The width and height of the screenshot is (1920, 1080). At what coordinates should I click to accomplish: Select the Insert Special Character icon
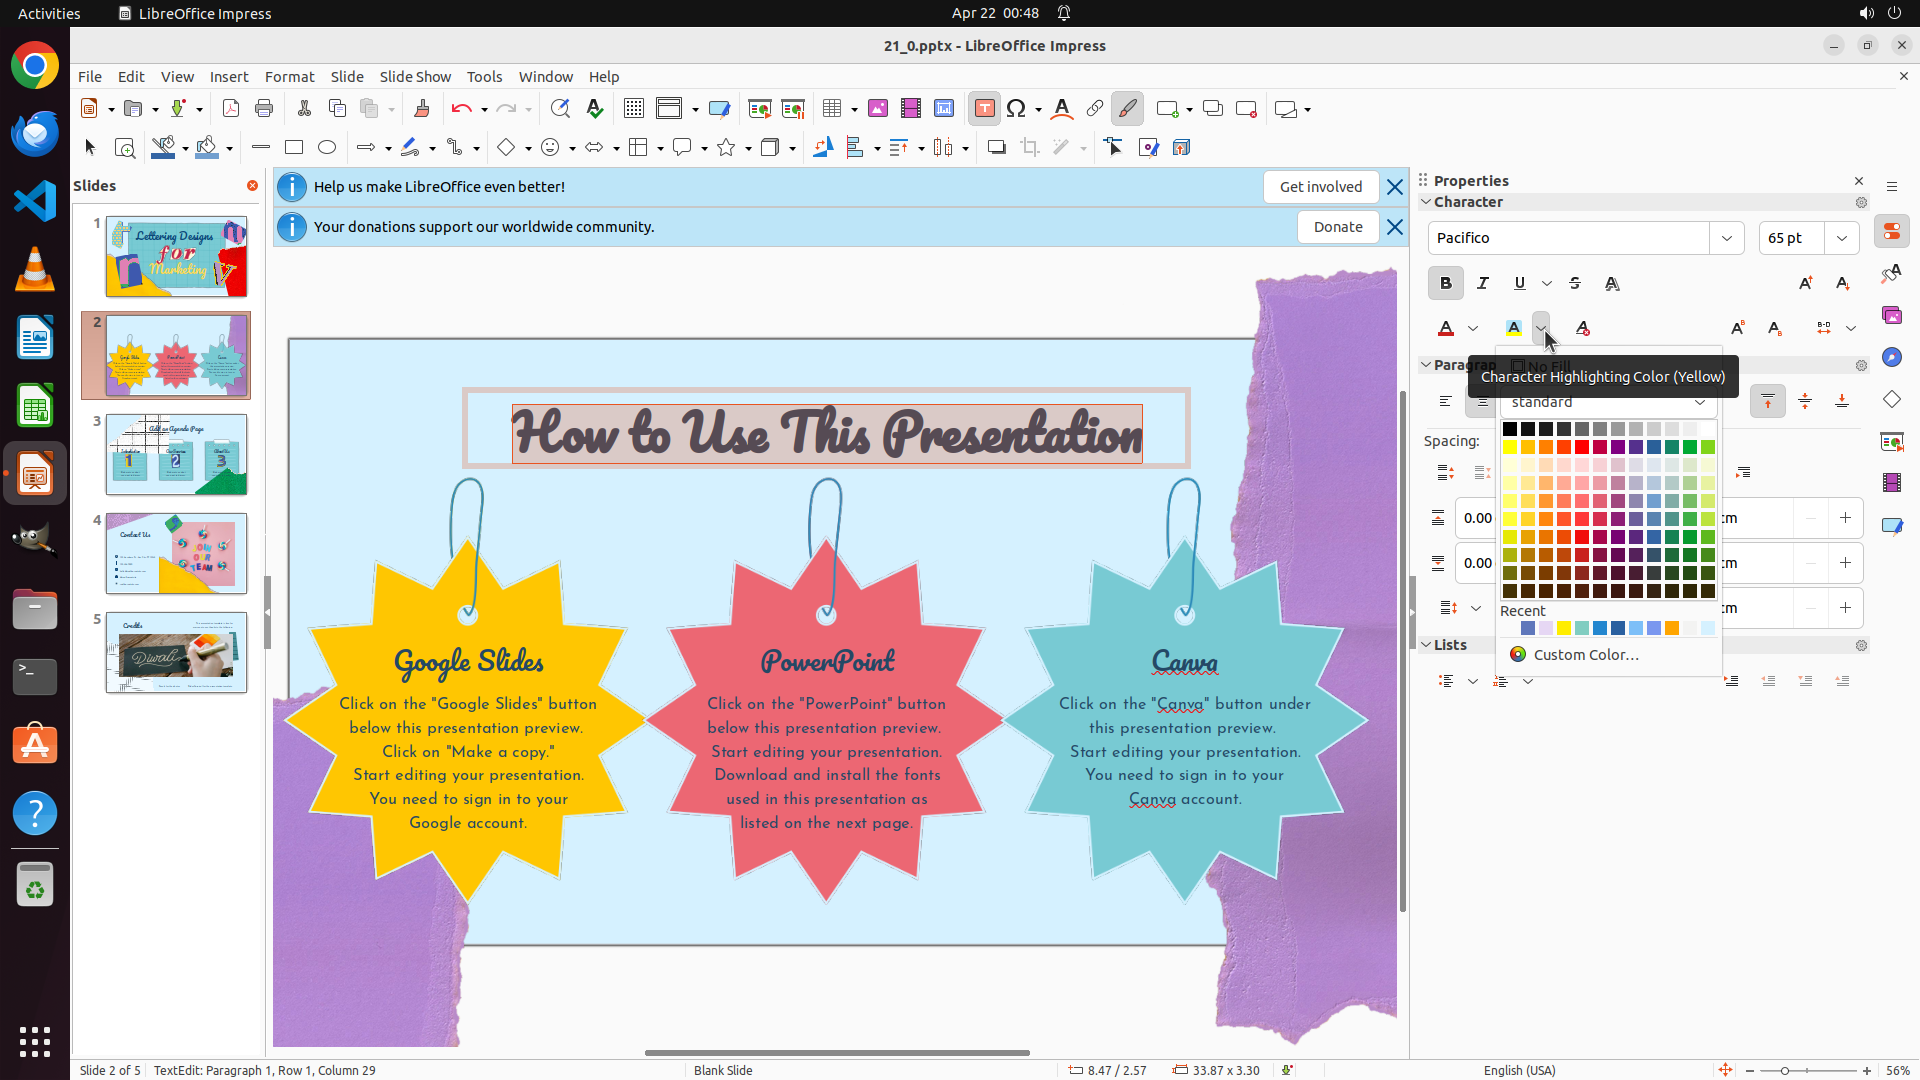1017,109
